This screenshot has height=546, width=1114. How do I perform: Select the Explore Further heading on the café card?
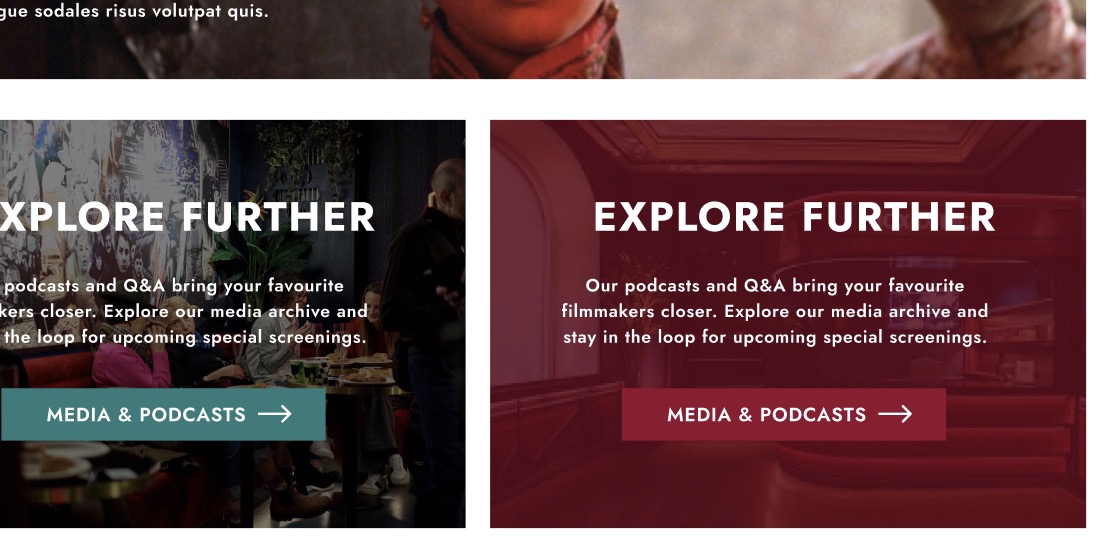(187, 217)
